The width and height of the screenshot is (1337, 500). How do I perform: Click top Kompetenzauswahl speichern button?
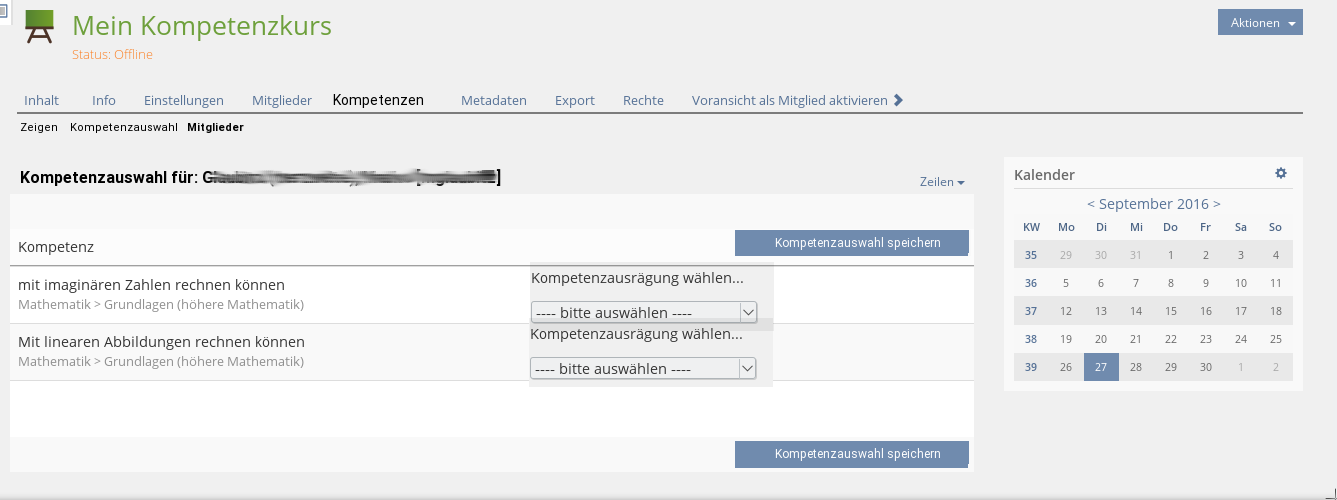pyautogui.click(x=852, y=243)
